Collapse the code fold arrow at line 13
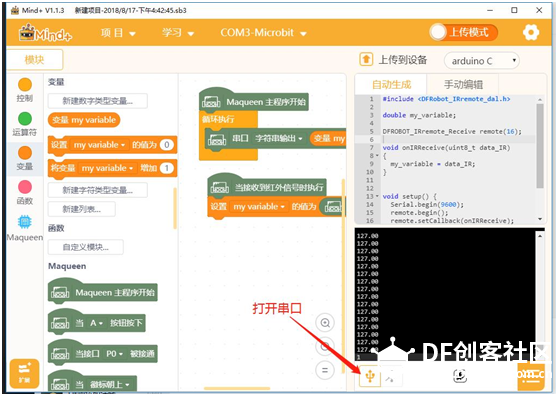The width and height of the screenshot is (558, 396). click(377, 196)
